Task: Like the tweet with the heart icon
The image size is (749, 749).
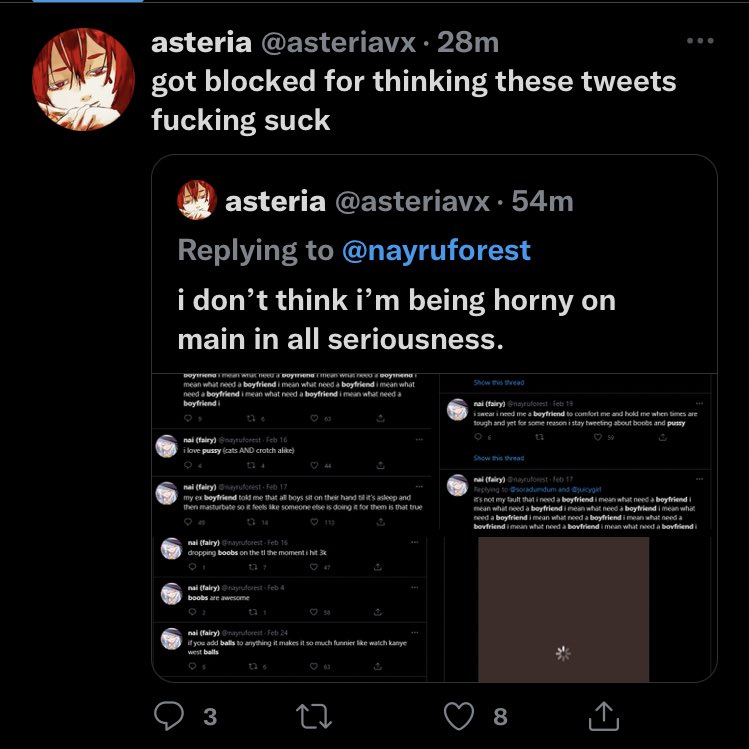Action: 459,715
